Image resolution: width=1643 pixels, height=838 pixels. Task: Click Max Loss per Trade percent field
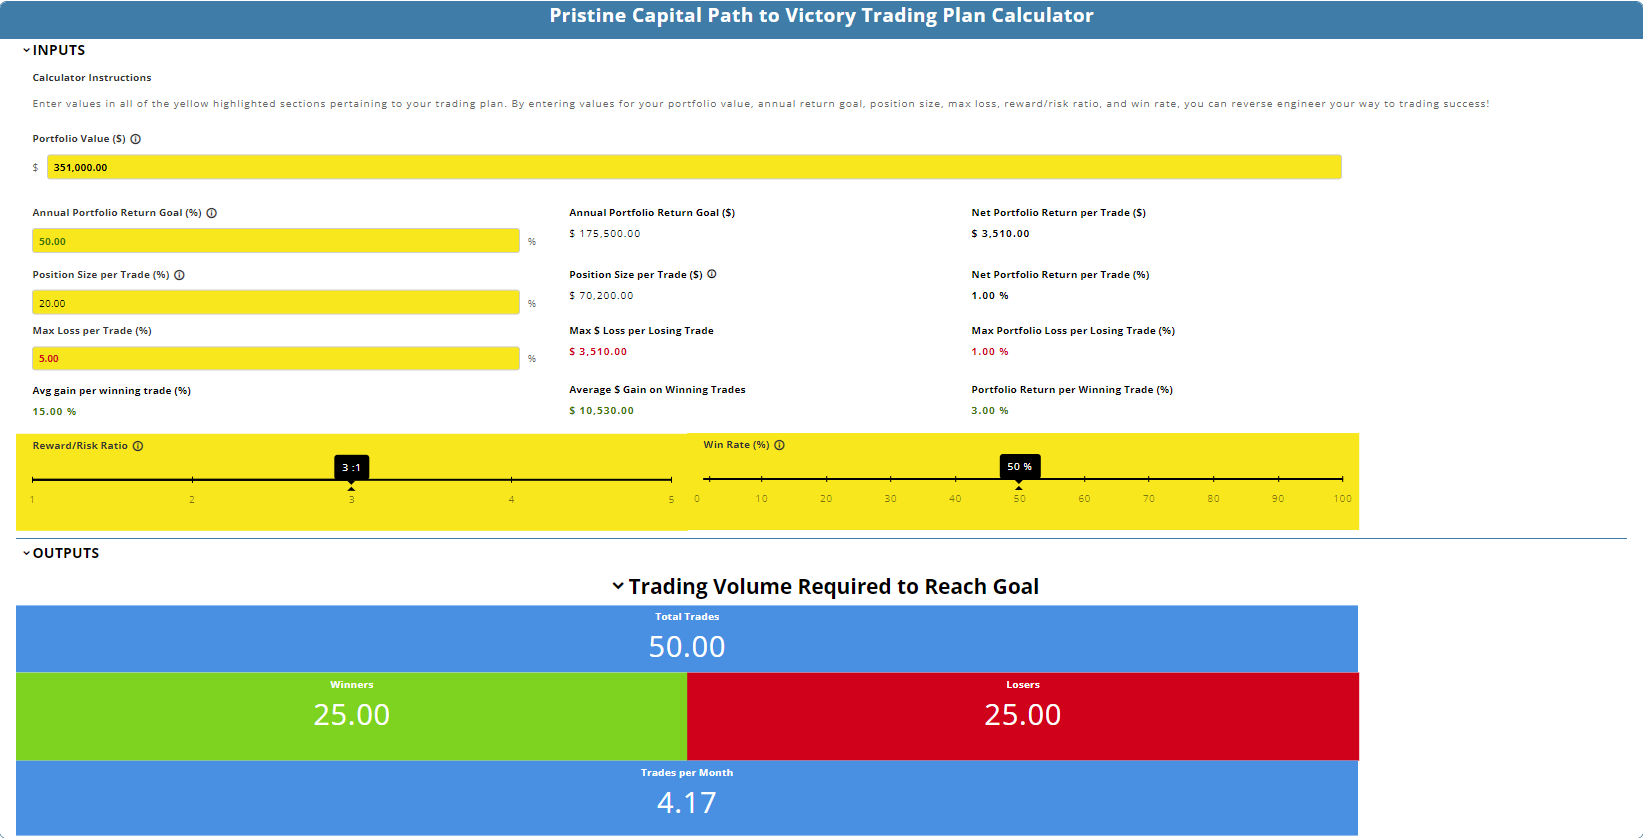click(276, 358)
